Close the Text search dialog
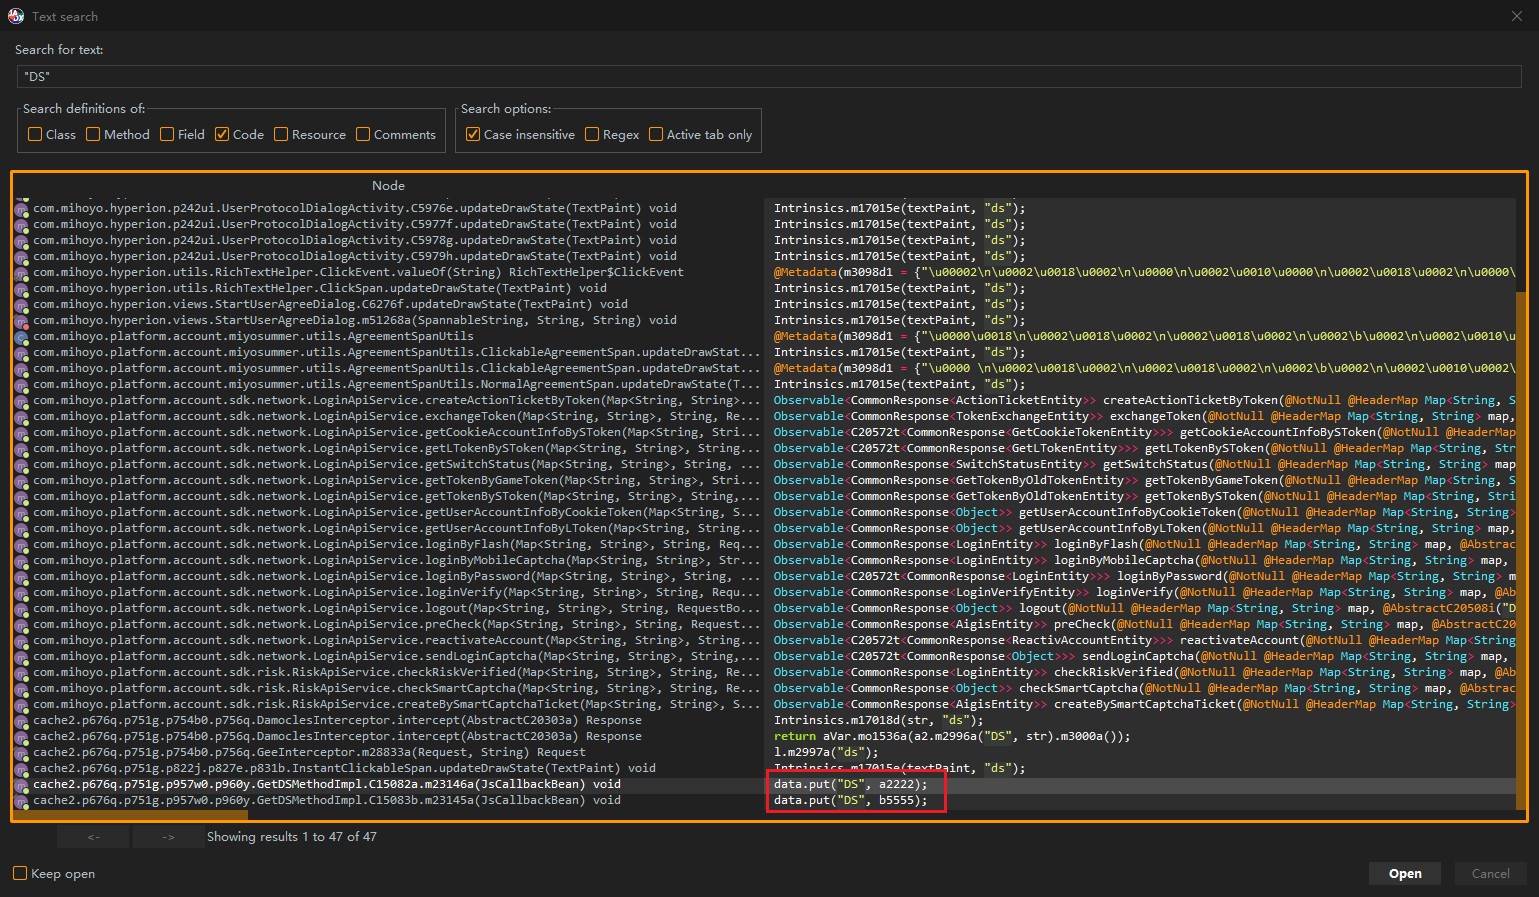Image resolution: width=1539 pixels, height=897 pixels. tap(1517, 16)
